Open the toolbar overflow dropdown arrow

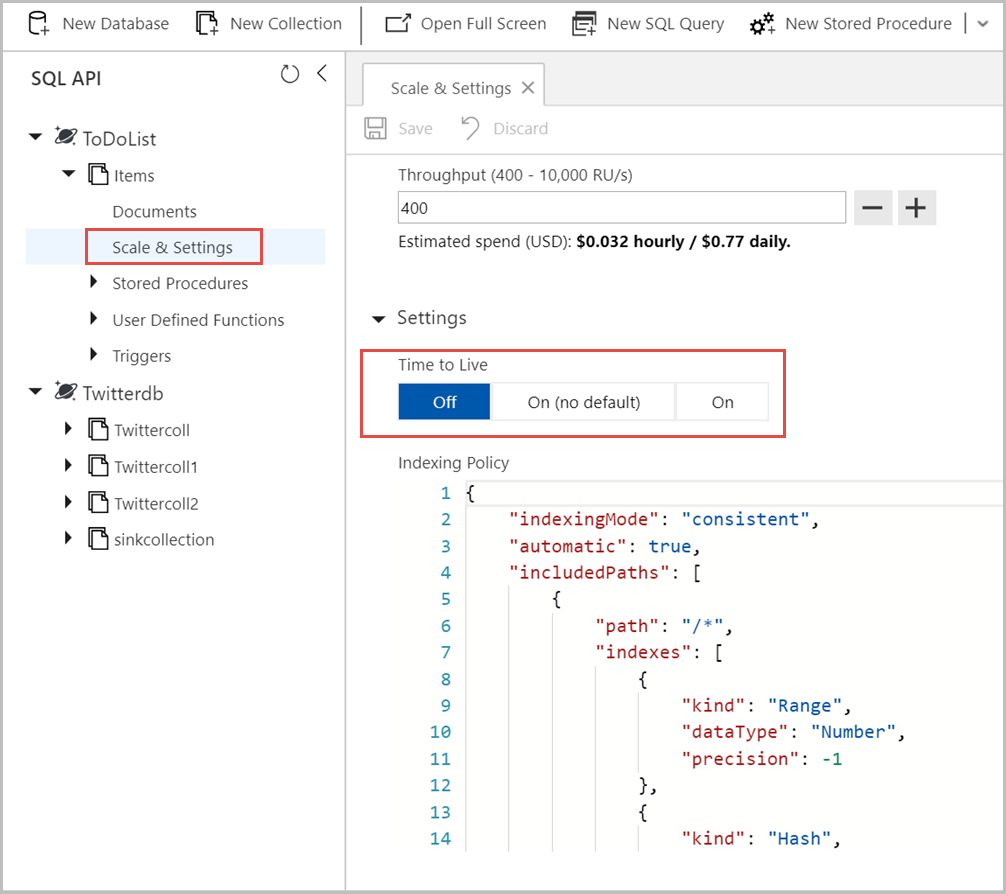coord(981,24)
